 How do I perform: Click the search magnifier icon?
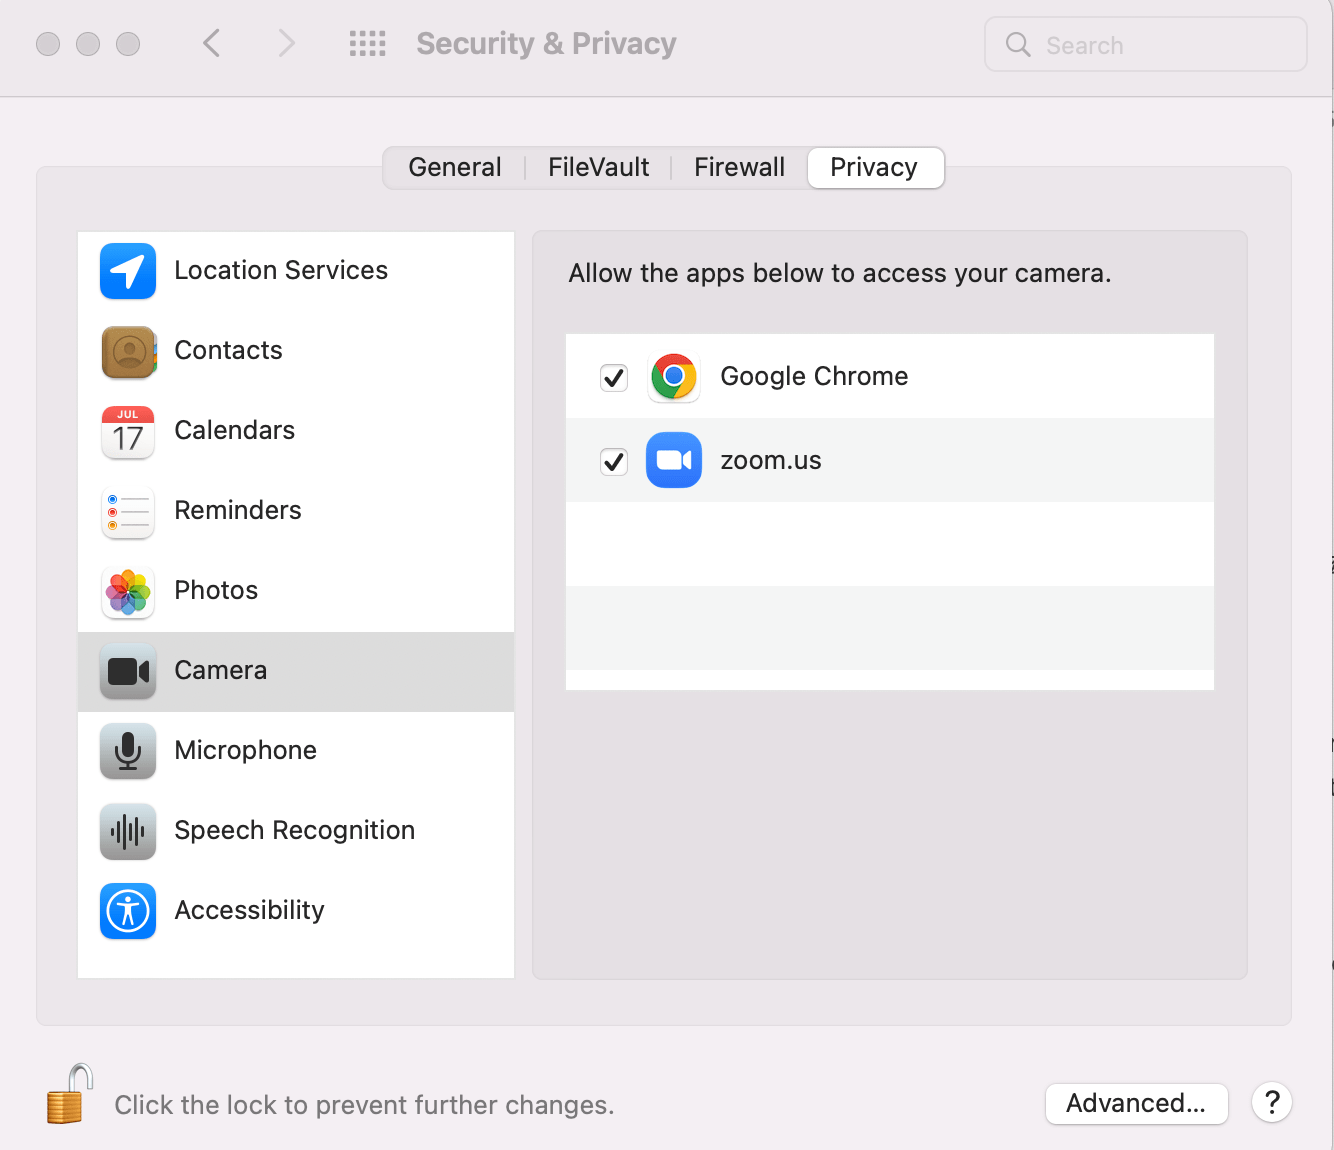1018,44
